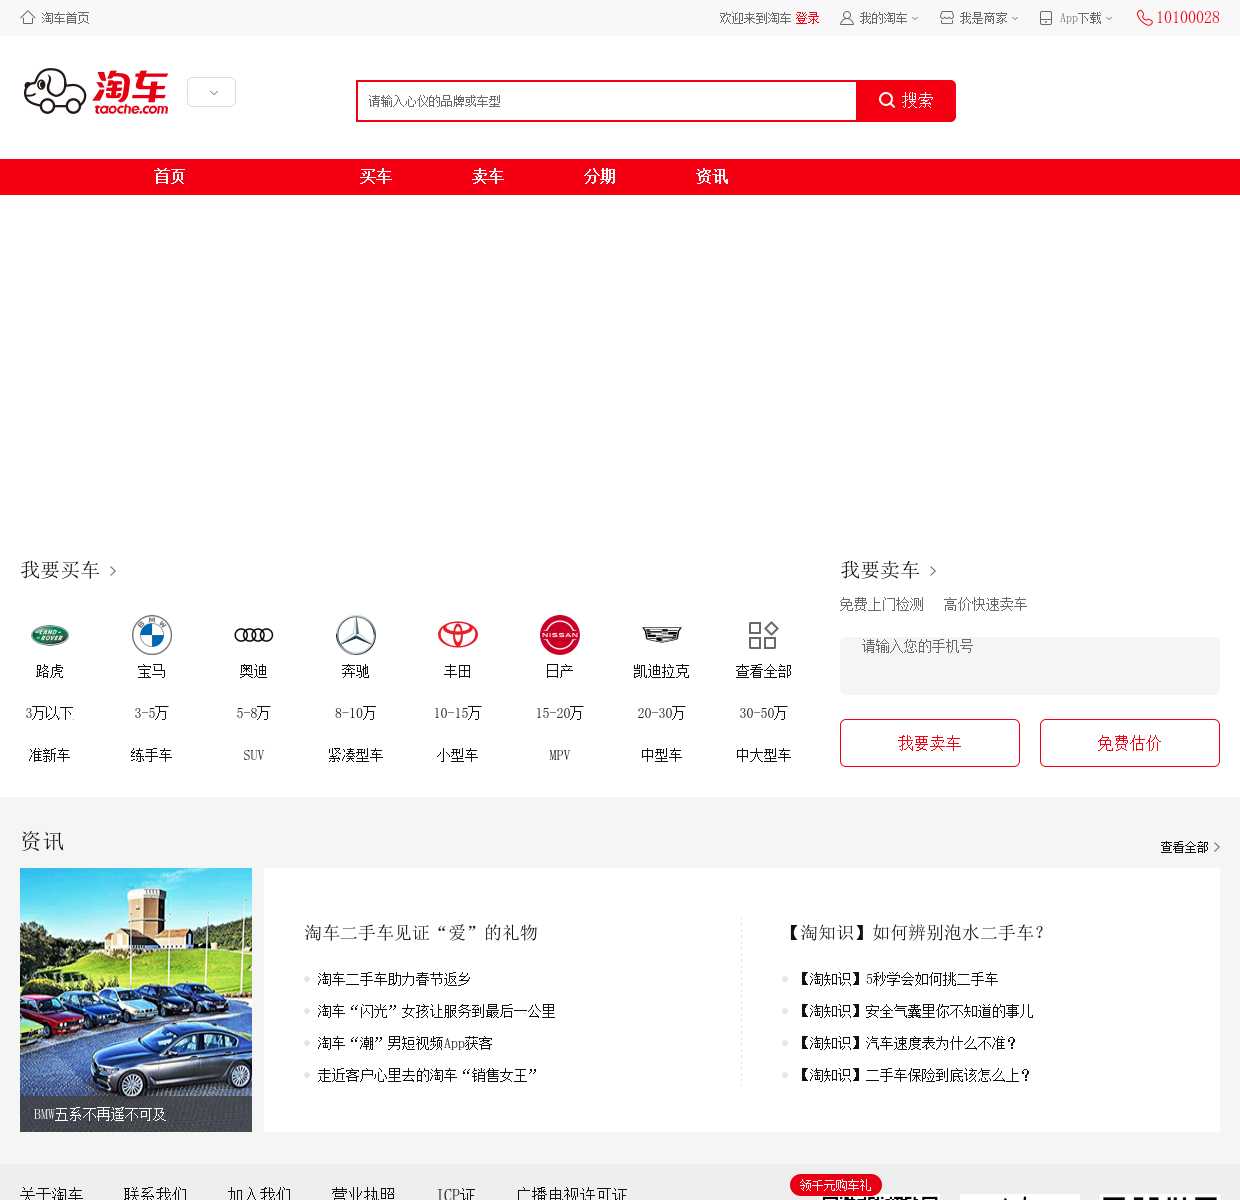This screenshot has width=1240, height=1200.
Task: Select the Nissan brand logo
Action: tap(560, 635)
